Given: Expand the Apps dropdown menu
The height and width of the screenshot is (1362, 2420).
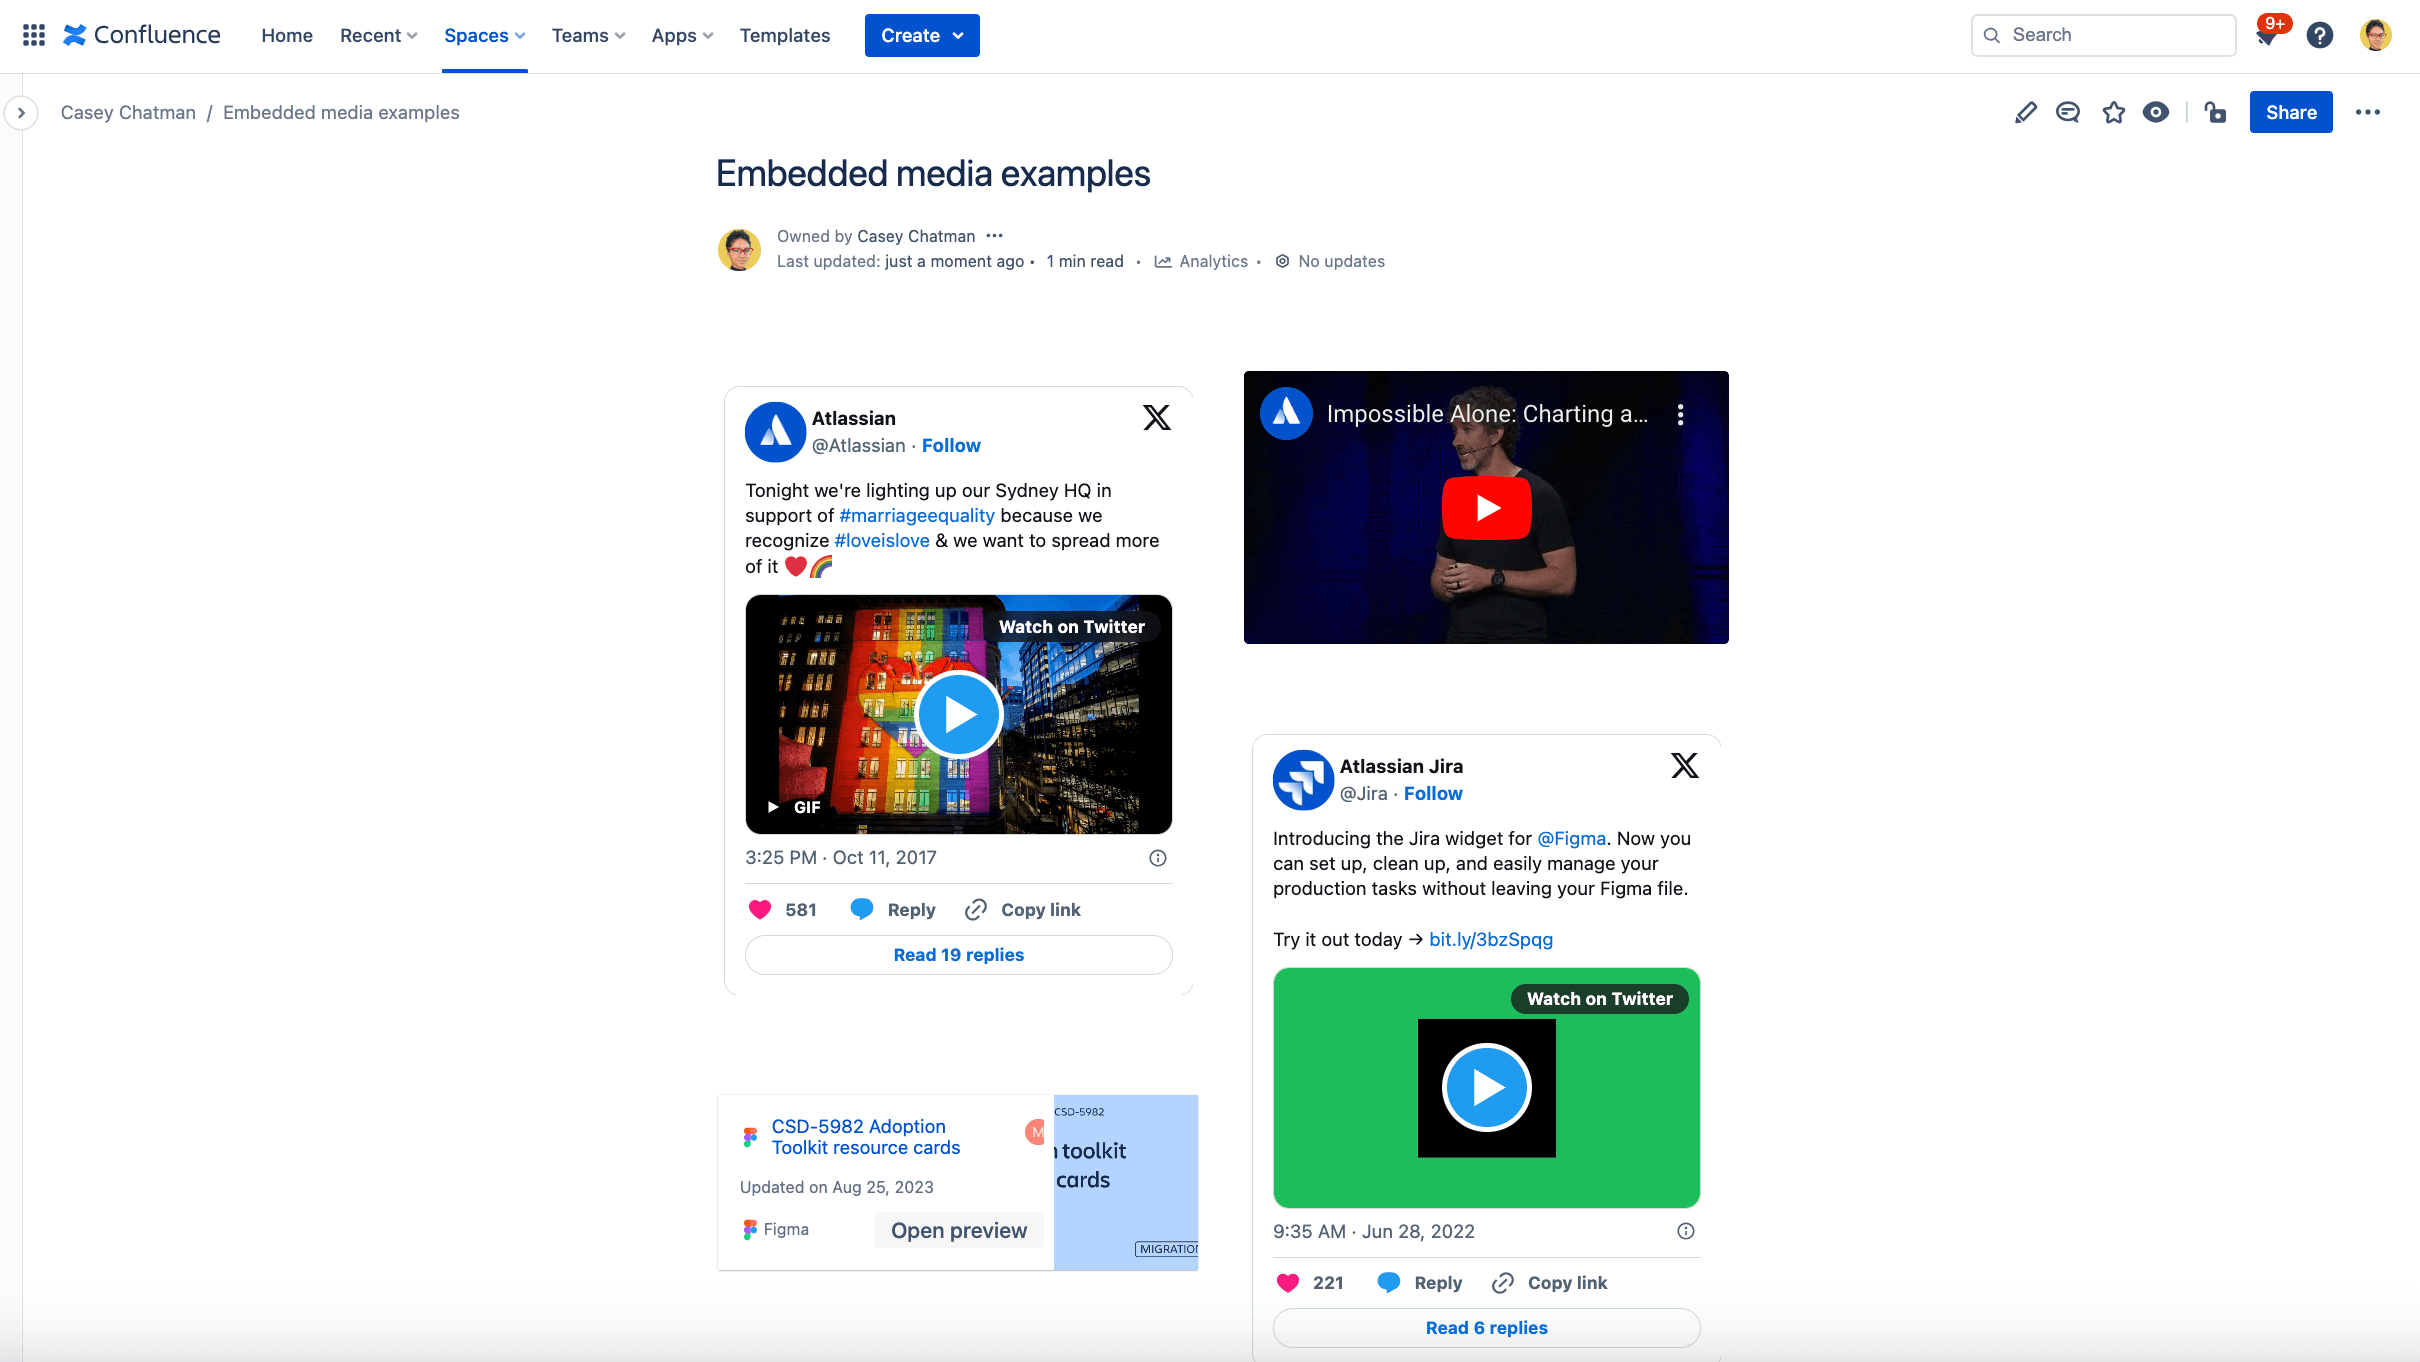Looking at the screenshot, I should tap(678, 35).
